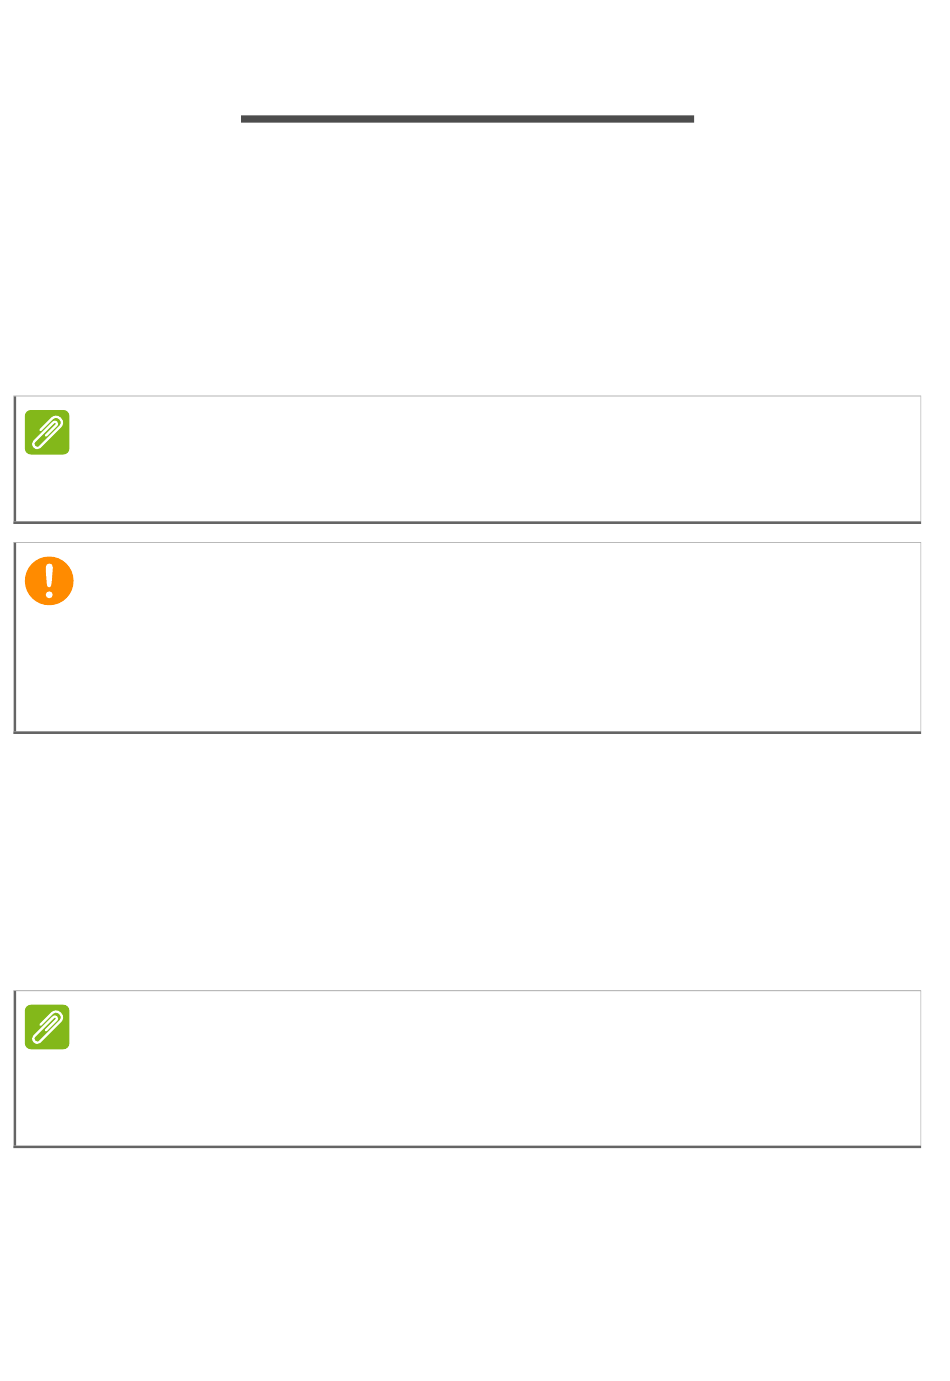The width and height of the screenshot is (950, 1381).
Task: Select the white paperclip inside the upper green square
Action: tap(47, 432)
